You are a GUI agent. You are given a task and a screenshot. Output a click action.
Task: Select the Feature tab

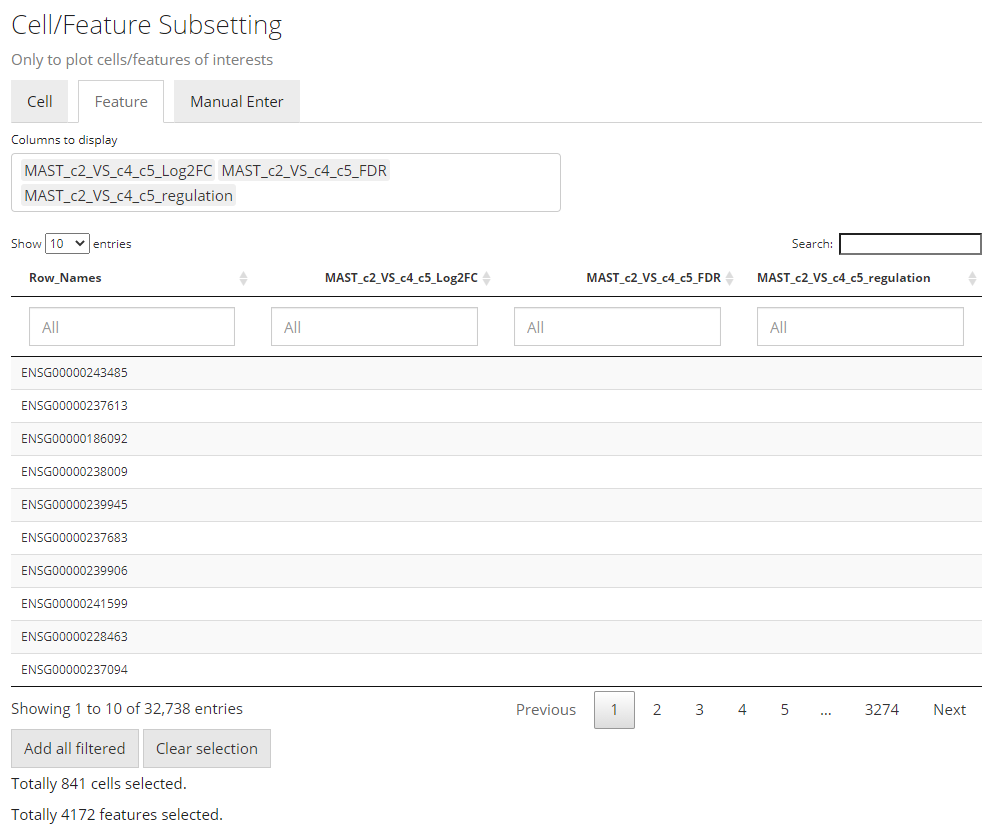(x=121, y=102)
